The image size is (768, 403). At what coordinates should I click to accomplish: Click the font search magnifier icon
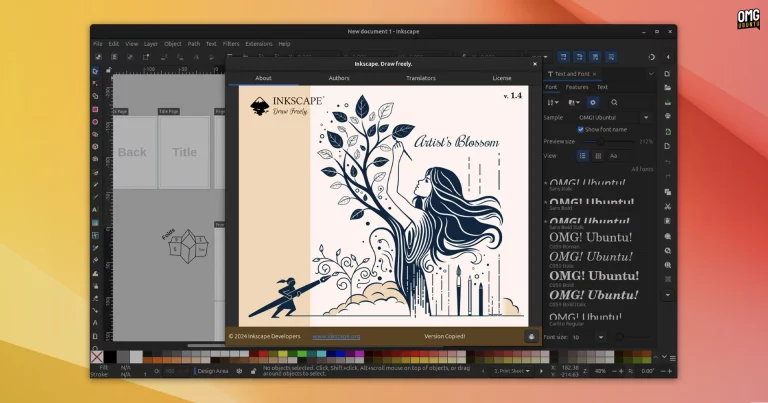(614, 102)
